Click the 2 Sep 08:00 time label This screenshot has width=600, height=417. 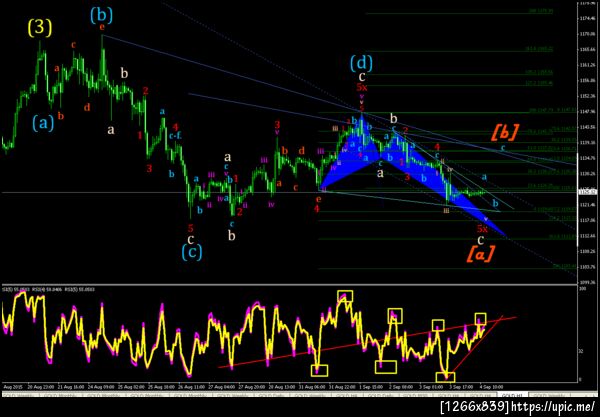[401, 387]
